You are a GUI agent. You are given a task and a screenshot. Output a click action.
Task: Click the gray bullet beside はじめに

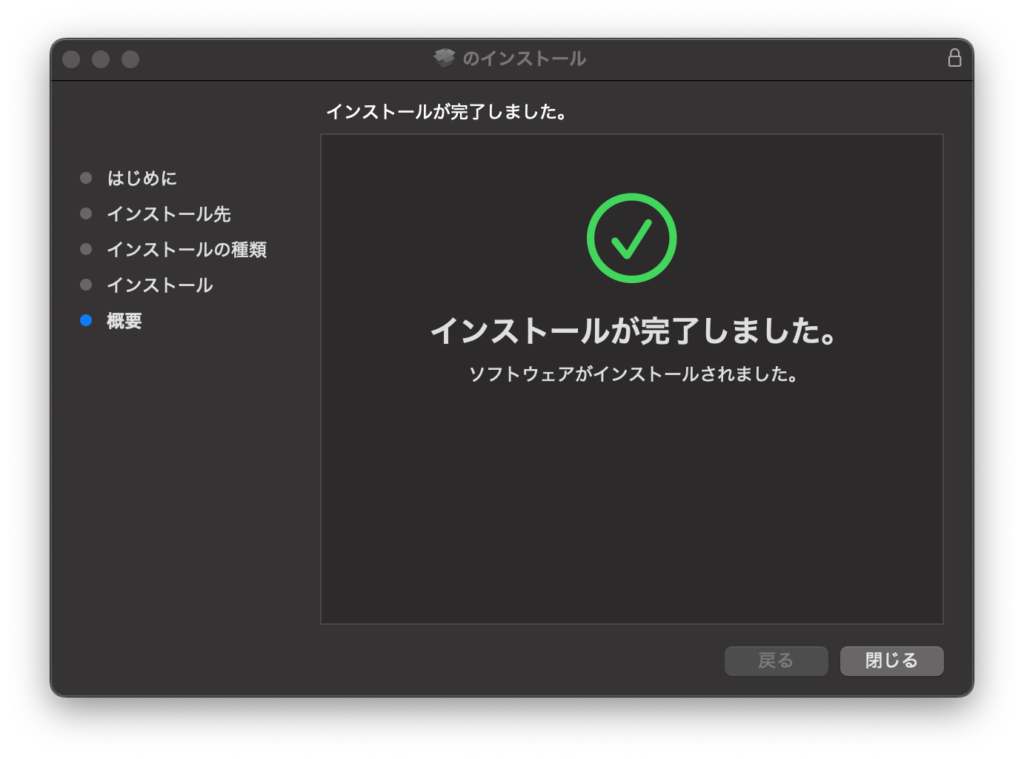[x=86, y=178]
